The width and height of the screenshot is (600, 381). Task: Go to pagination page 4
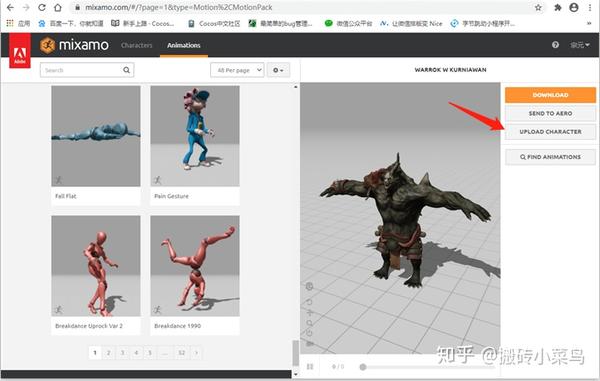pos(136,353)
